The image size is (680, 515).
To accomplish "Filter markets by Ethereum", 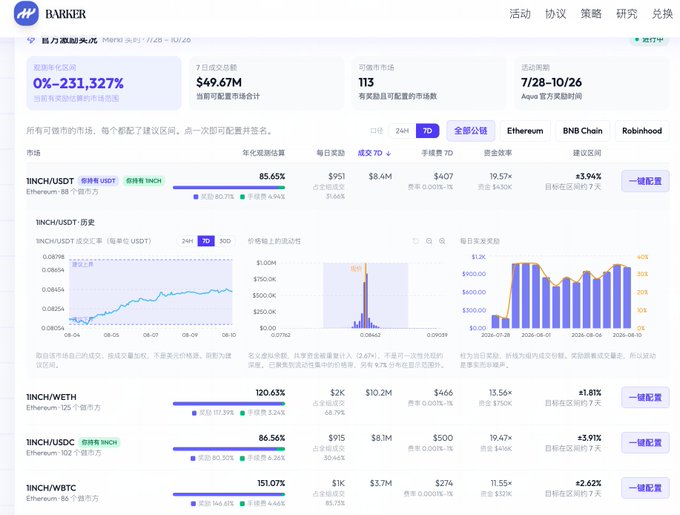I will pyautogui.click(x=525, y=130).
